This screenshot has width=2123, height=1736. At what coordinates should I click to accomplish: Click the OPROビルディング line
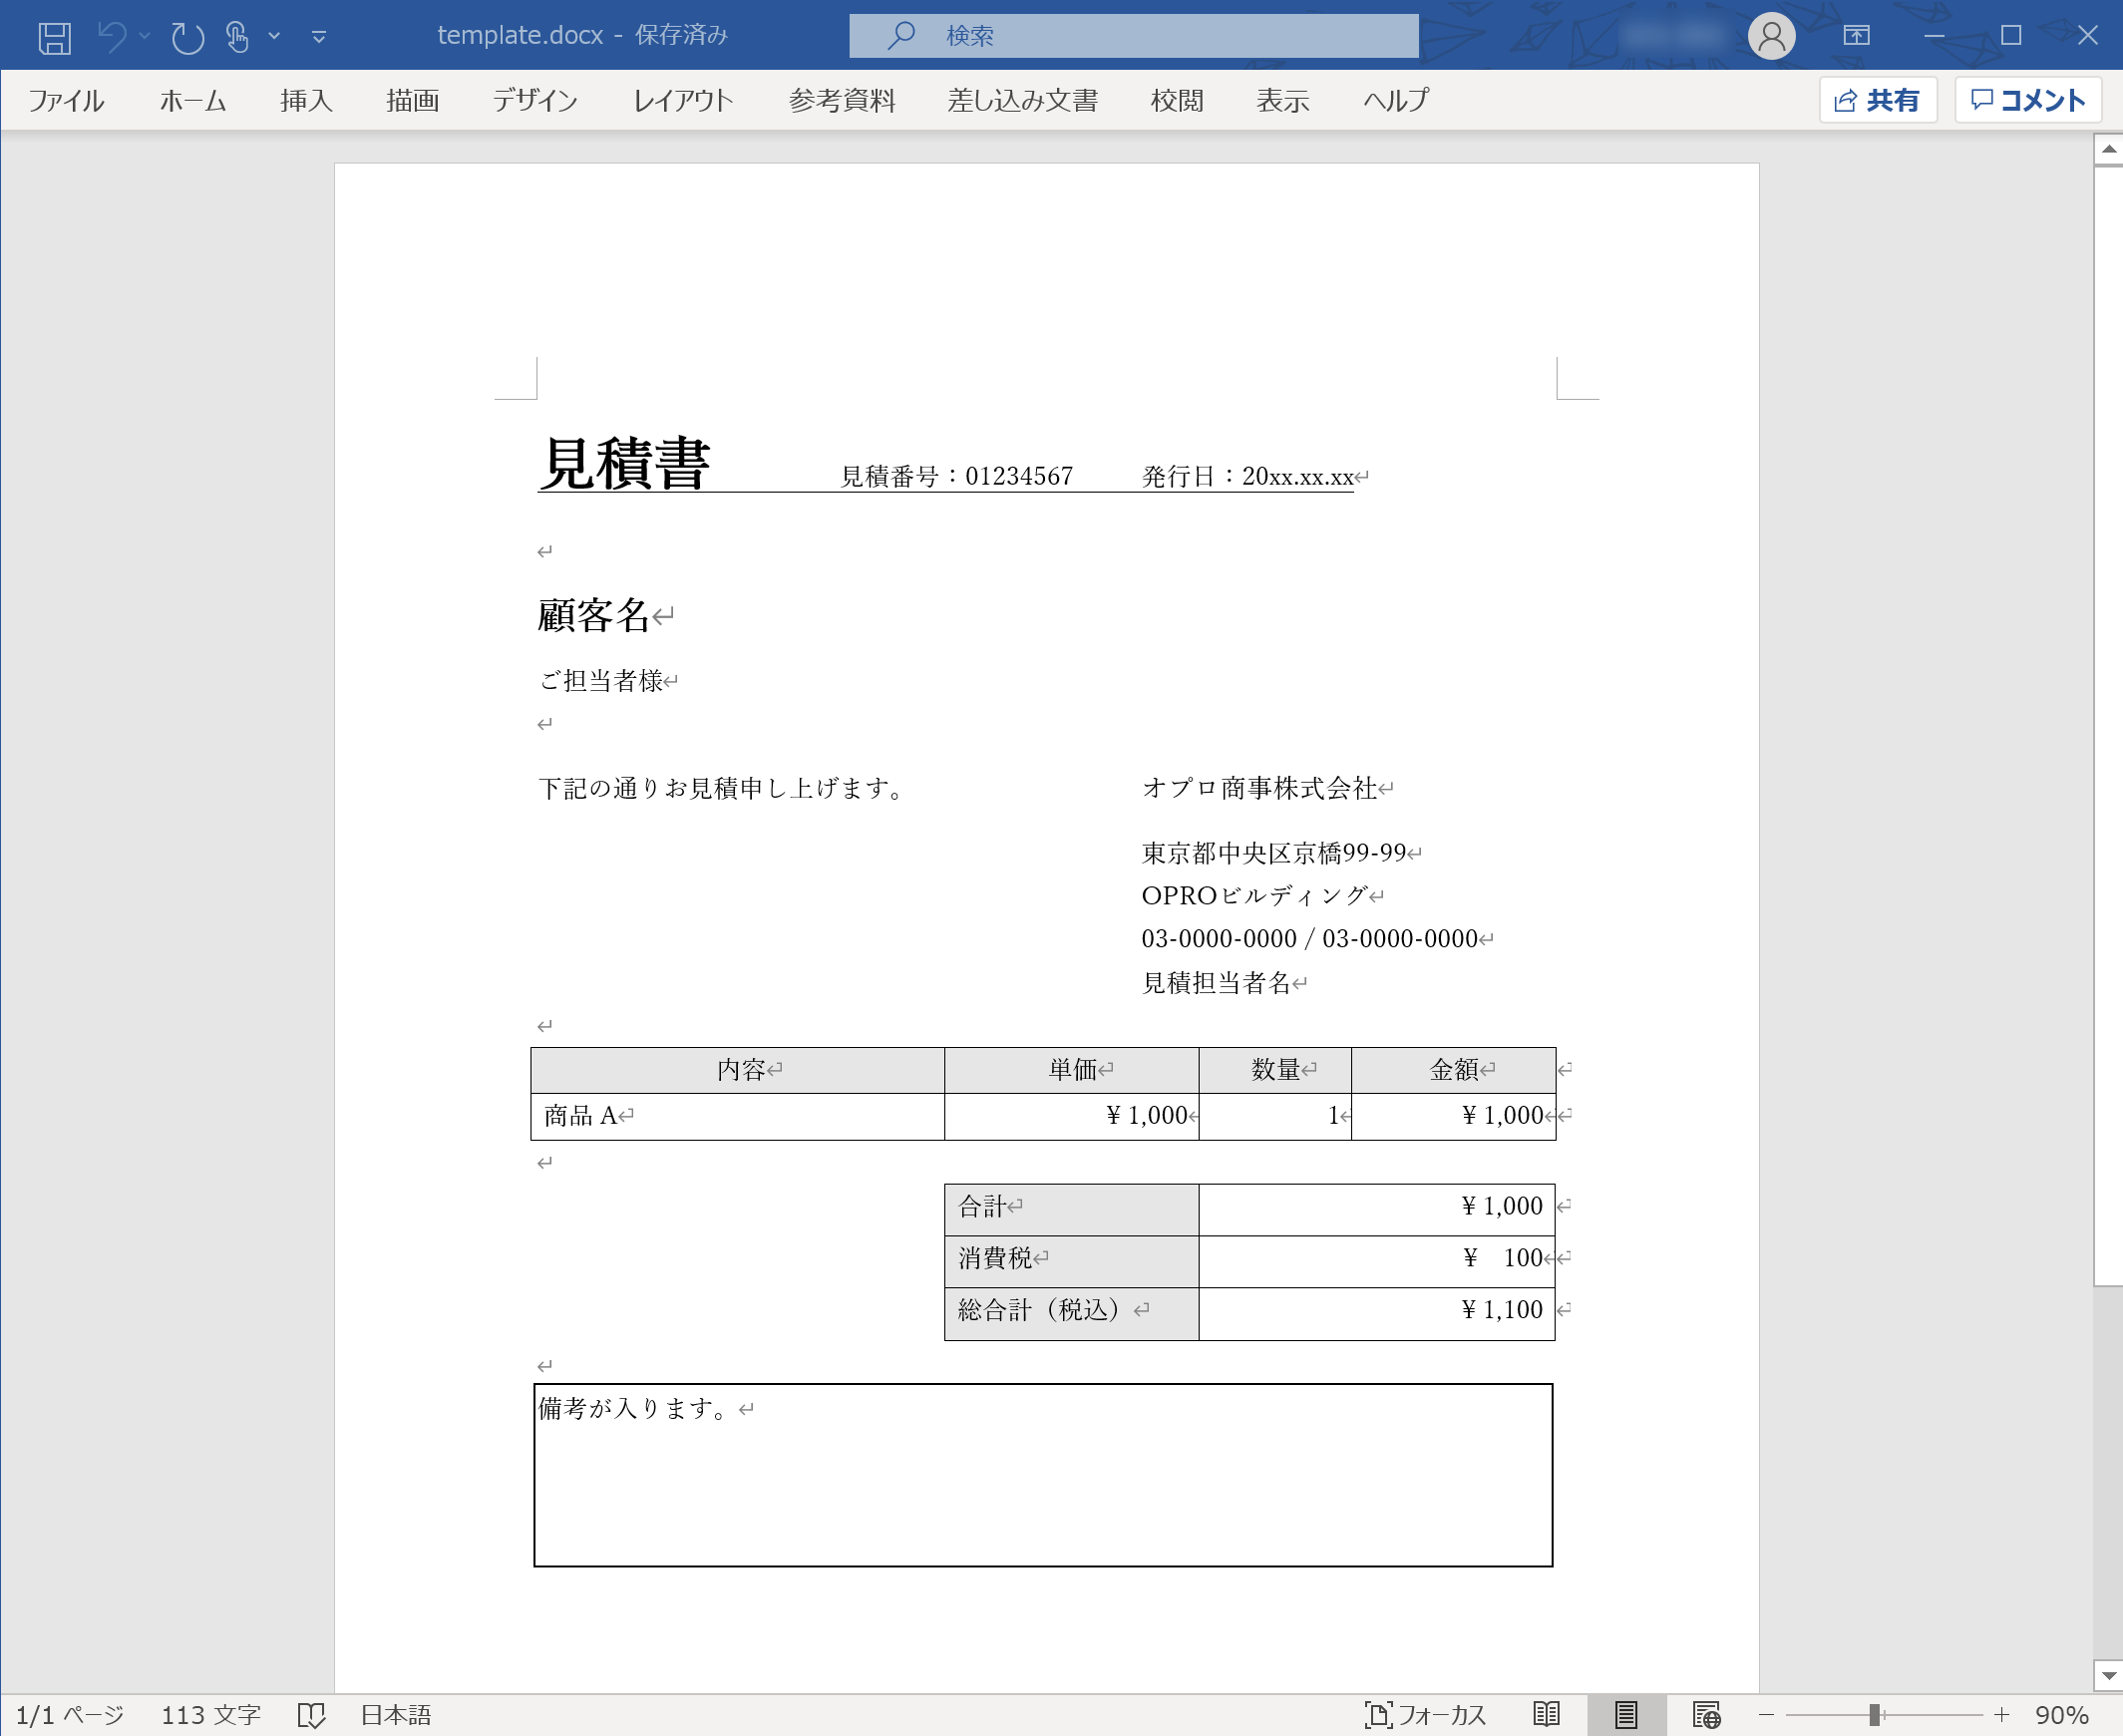1255,896
